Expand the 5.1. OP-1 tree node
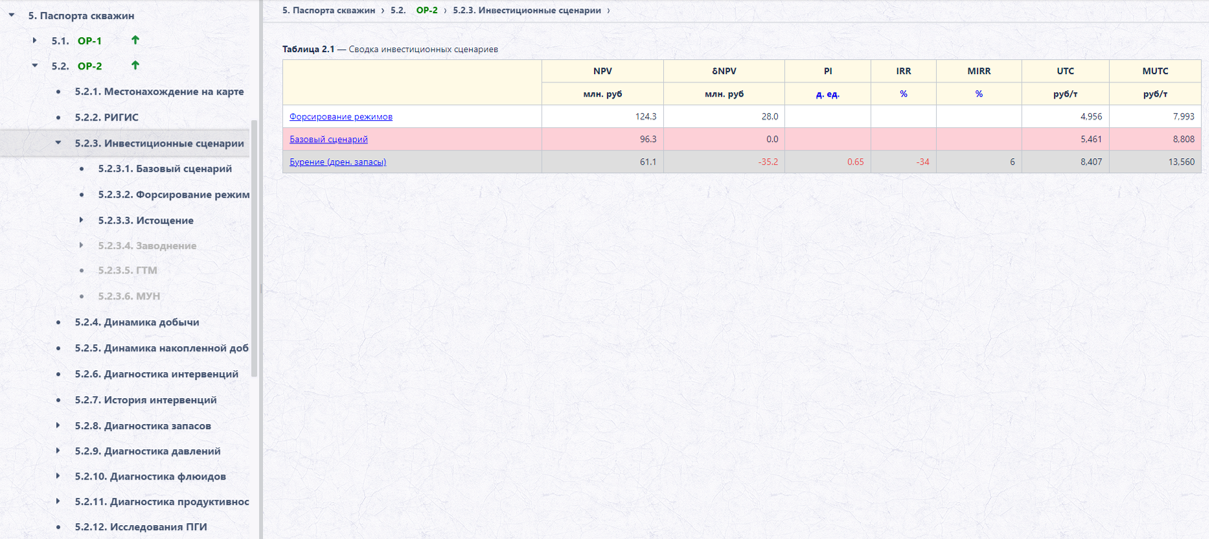The width and height of the screenshot is (1209, 539). point(34,41)
